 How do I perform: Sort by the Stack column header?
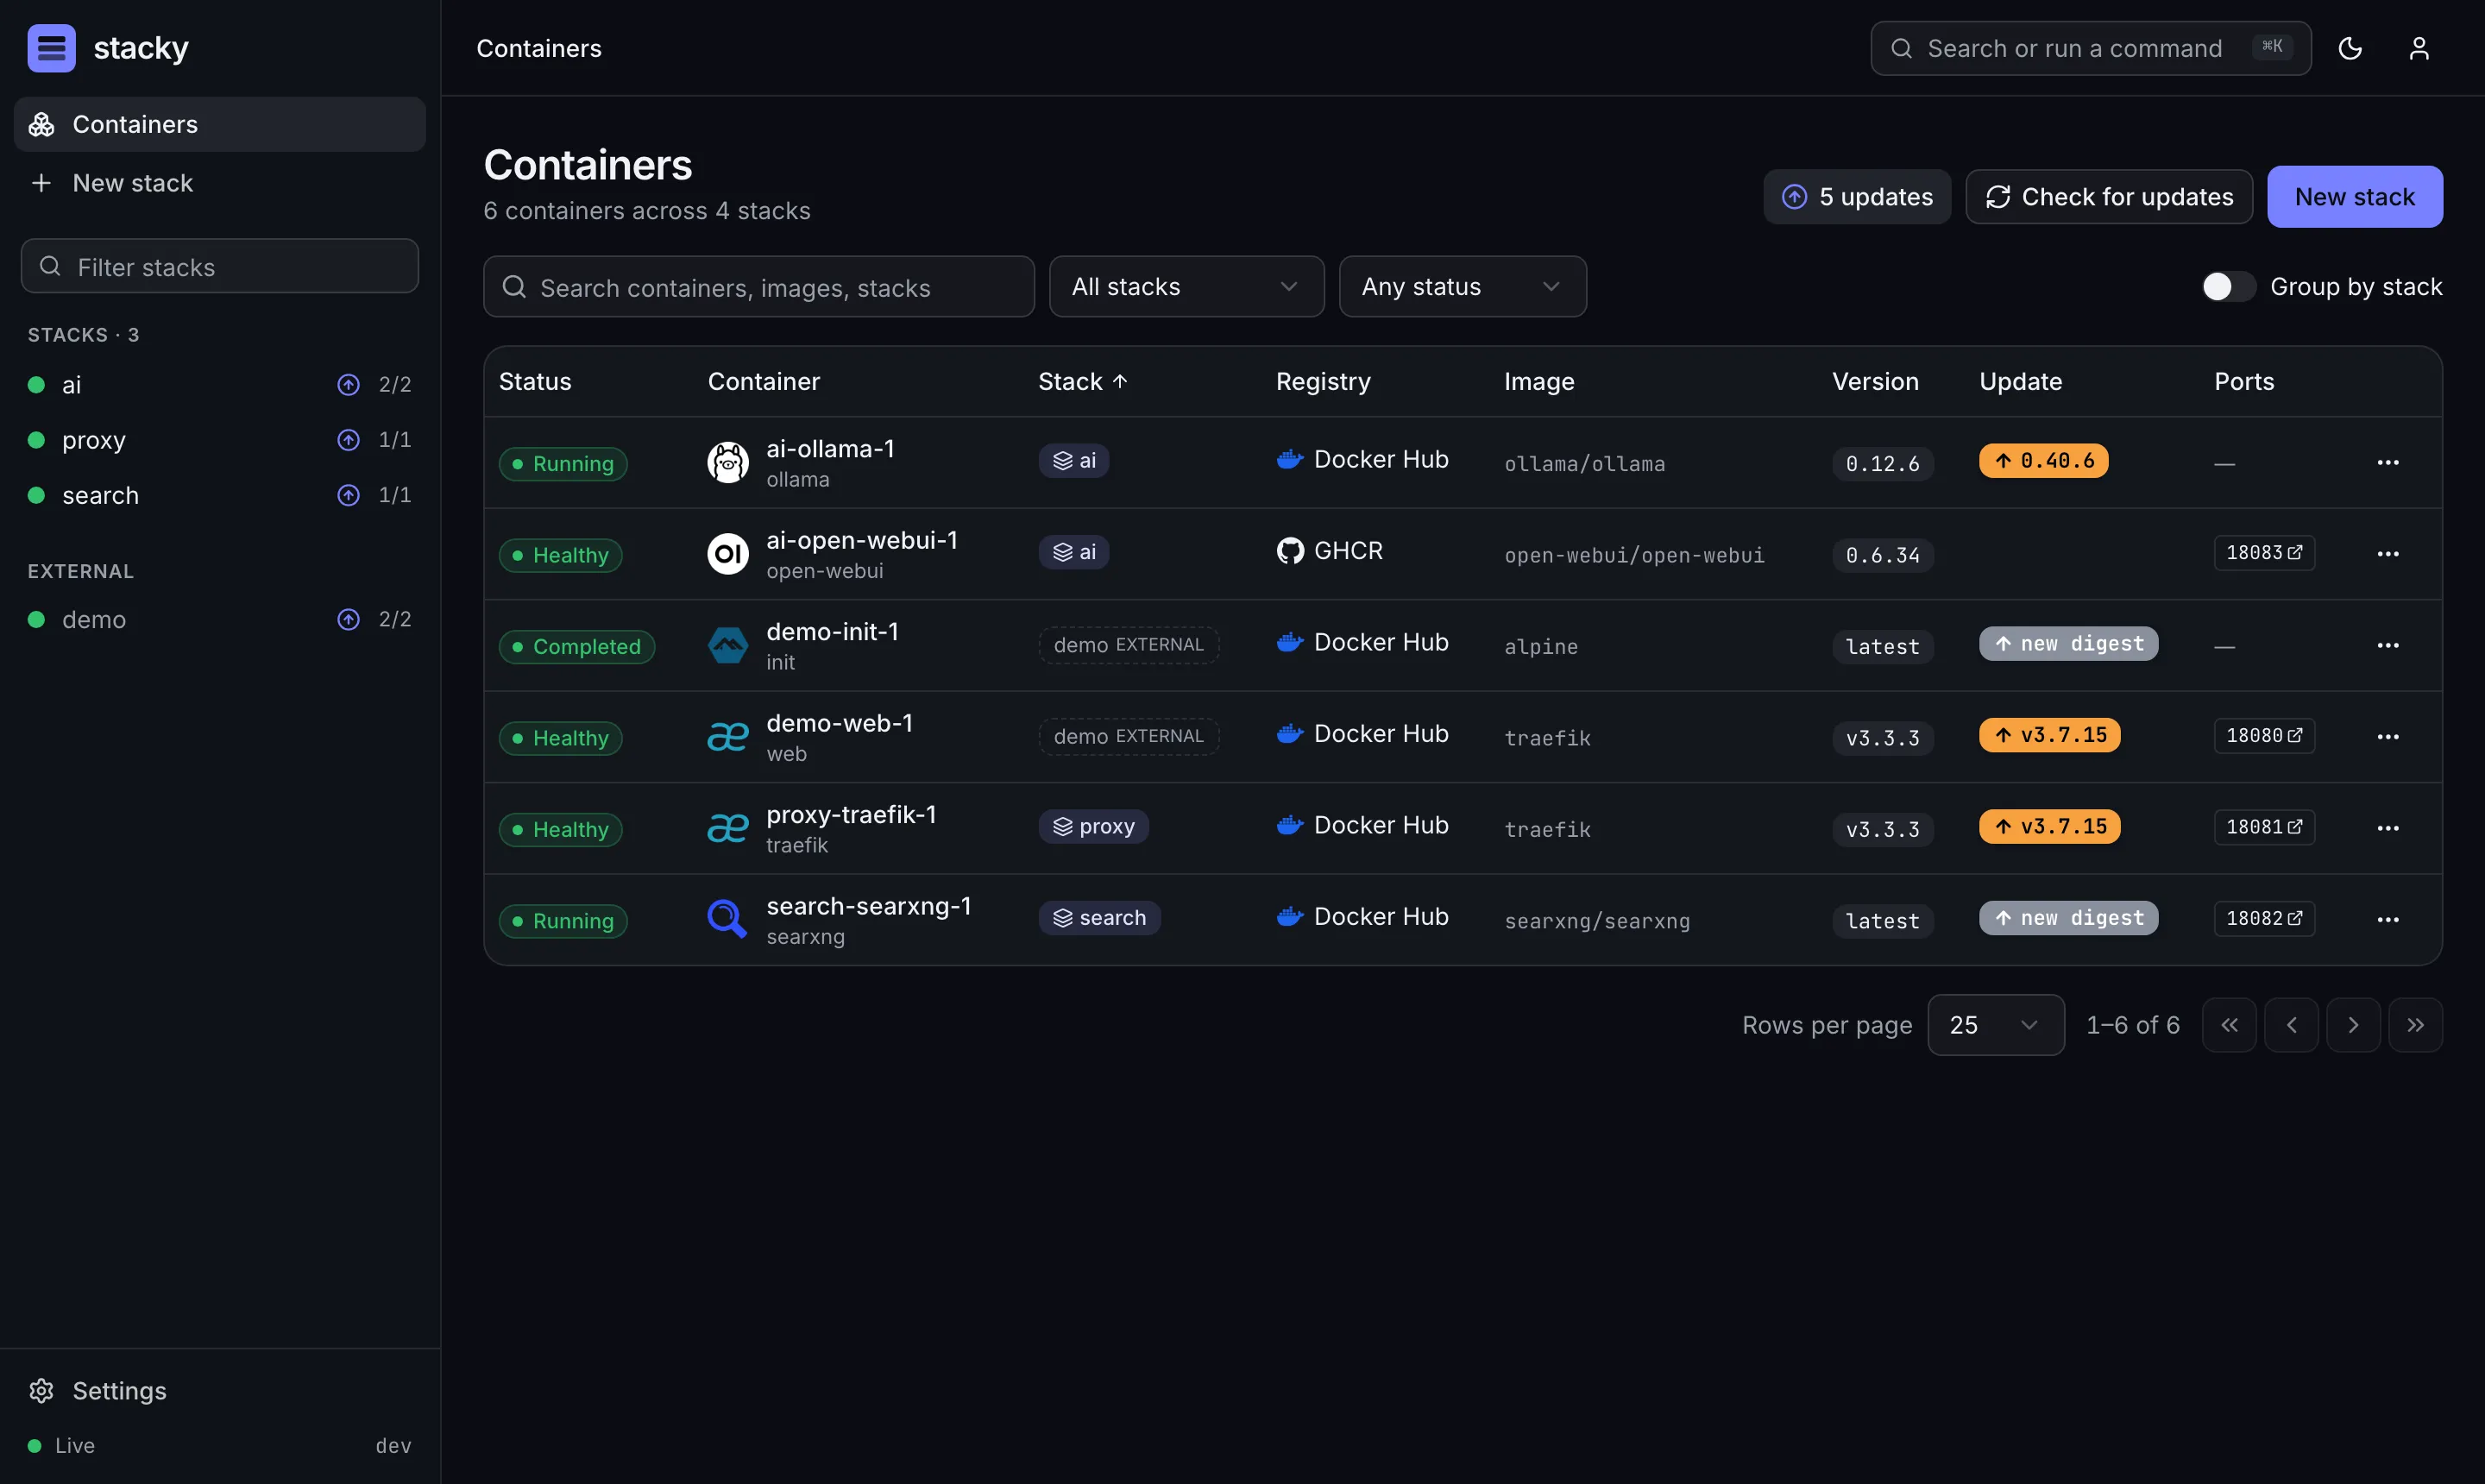(x=1083, y=382)
